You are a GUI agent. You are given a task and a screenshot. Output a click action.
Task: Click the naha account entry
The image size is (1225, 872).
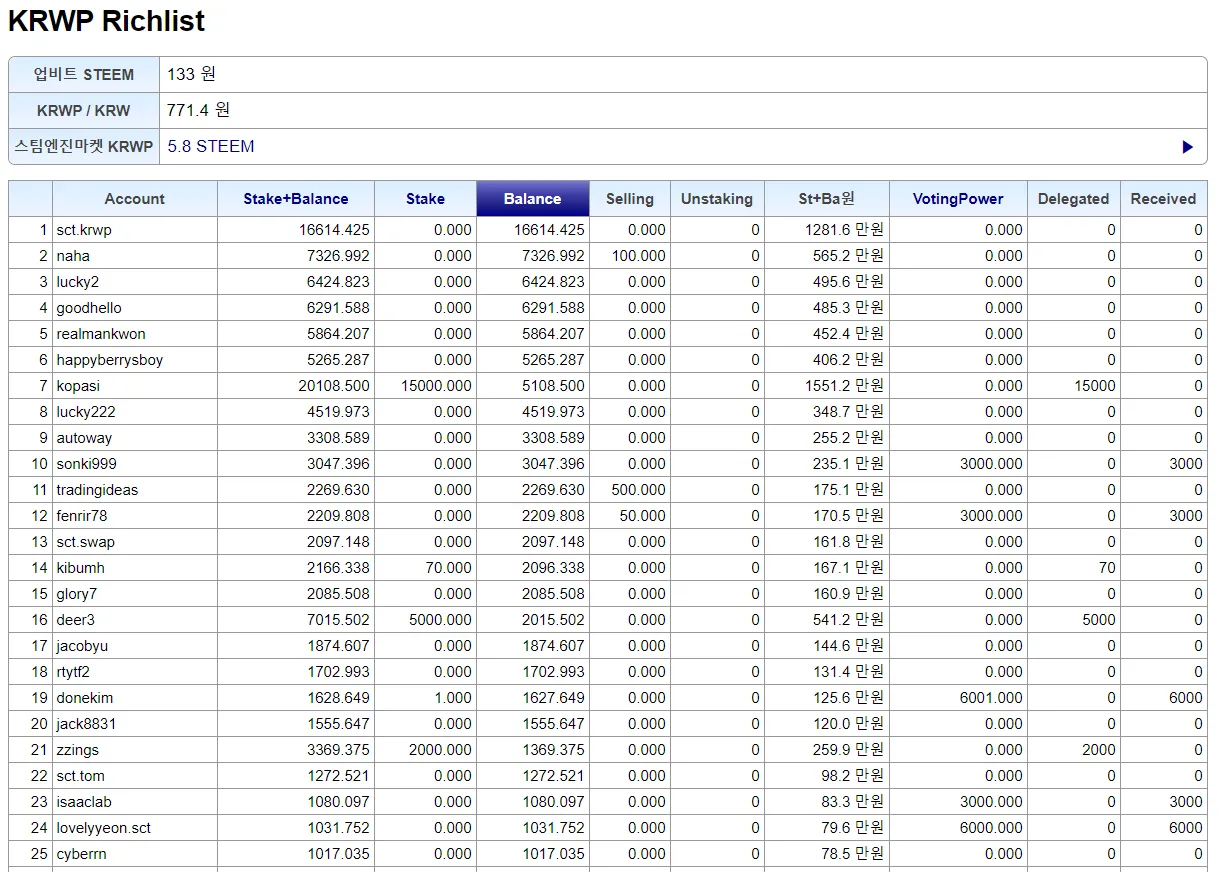[73, 256]
